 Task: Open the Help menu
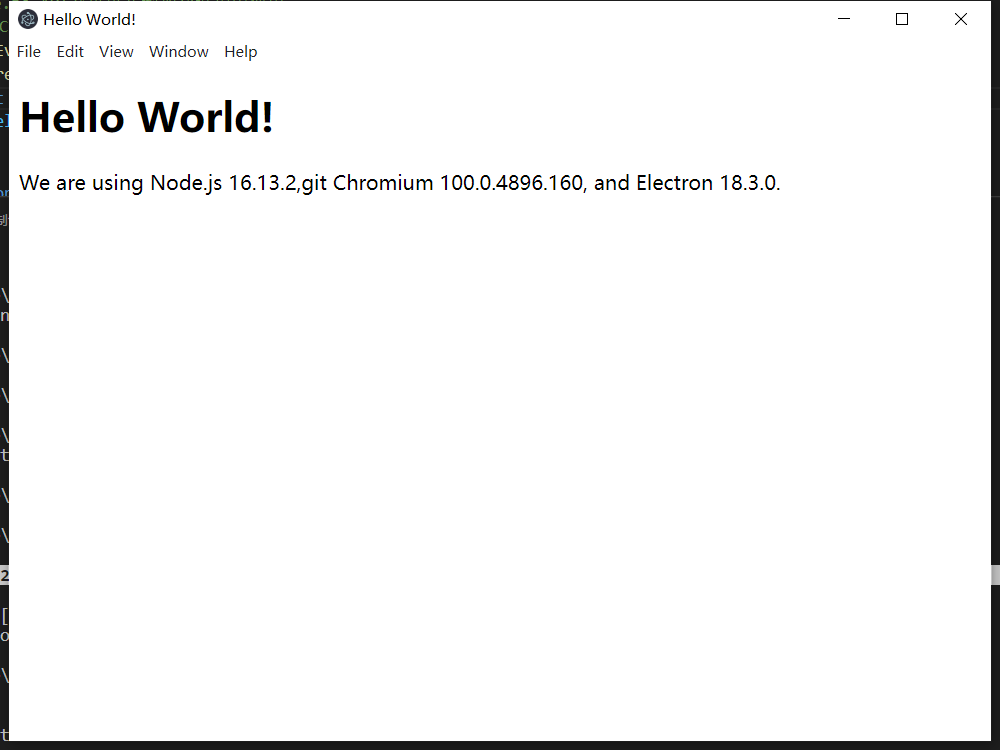240,52
